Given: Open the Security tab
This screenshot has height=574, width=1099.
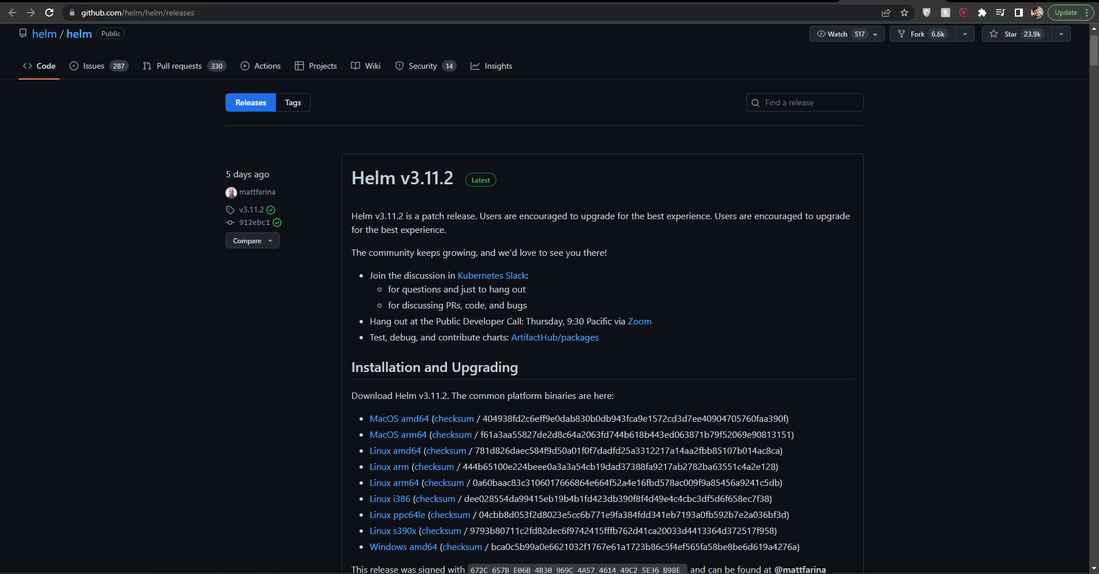Looking at the screenshot, I should click(x=425, y=66).
